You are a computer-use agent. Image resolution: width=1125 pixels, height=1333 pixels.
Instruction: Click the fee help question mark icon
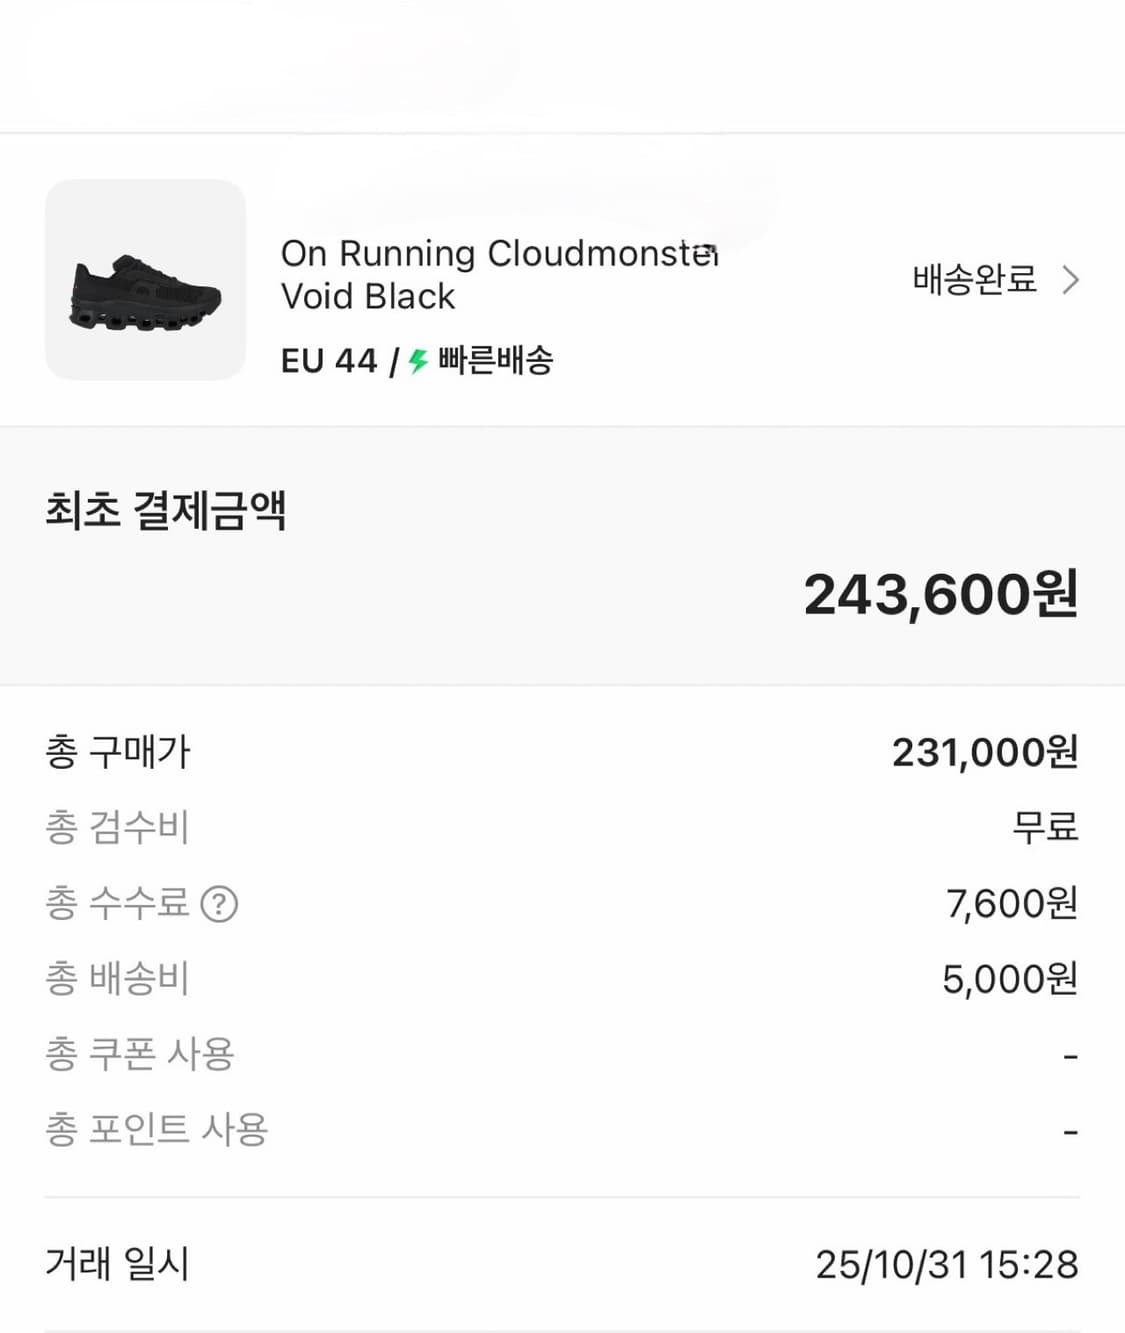[x=219, y=904]
